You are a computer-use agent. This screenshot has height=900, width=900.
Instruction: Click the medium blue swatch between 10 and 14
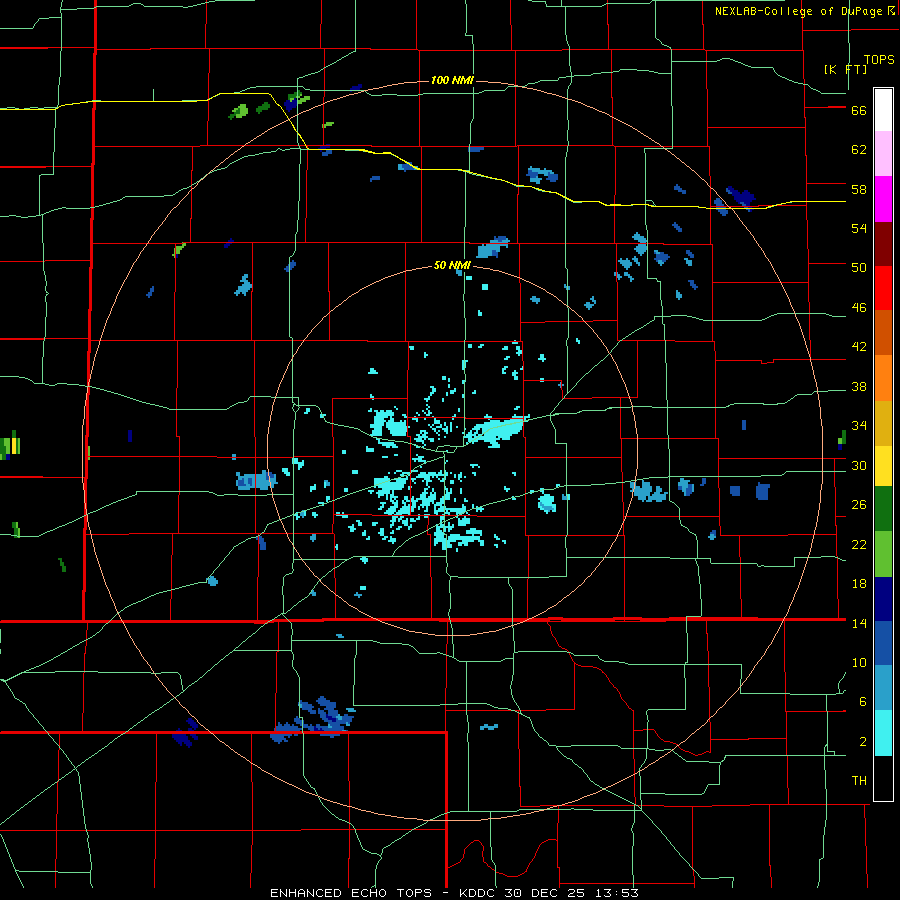(883, 643)
